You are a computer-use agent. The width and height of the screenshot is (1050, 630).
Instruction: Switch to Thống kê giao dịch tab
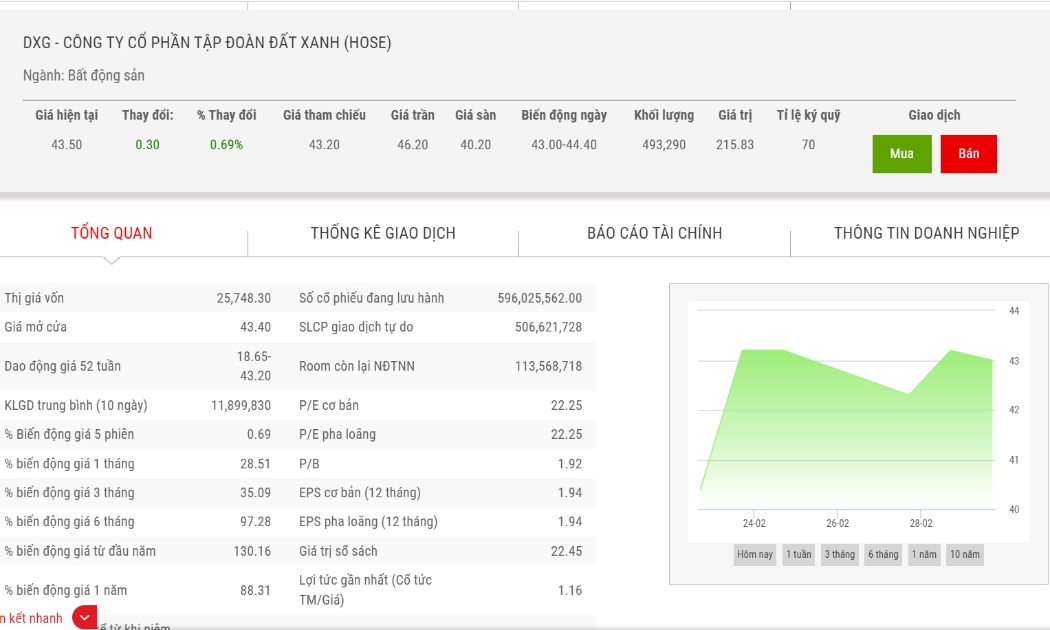383,233
